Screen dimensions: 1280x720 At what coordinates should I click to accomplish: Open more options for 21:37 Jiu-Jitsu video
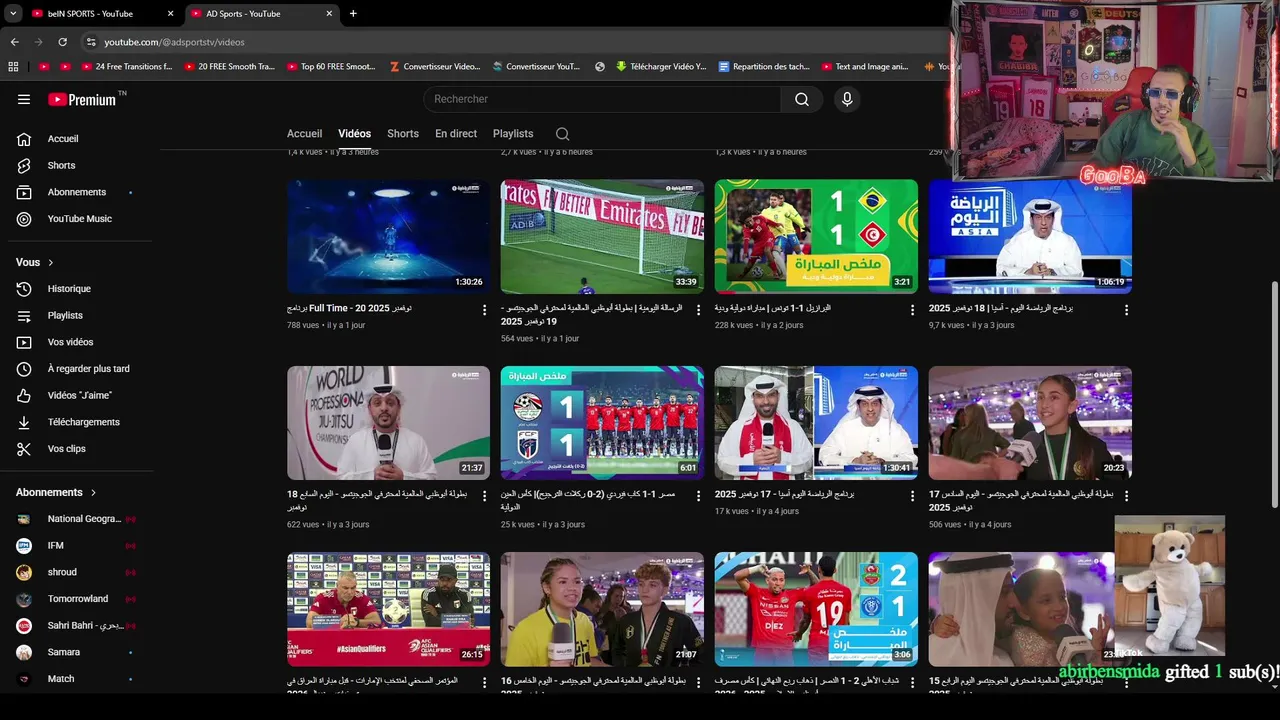point(484,496)
